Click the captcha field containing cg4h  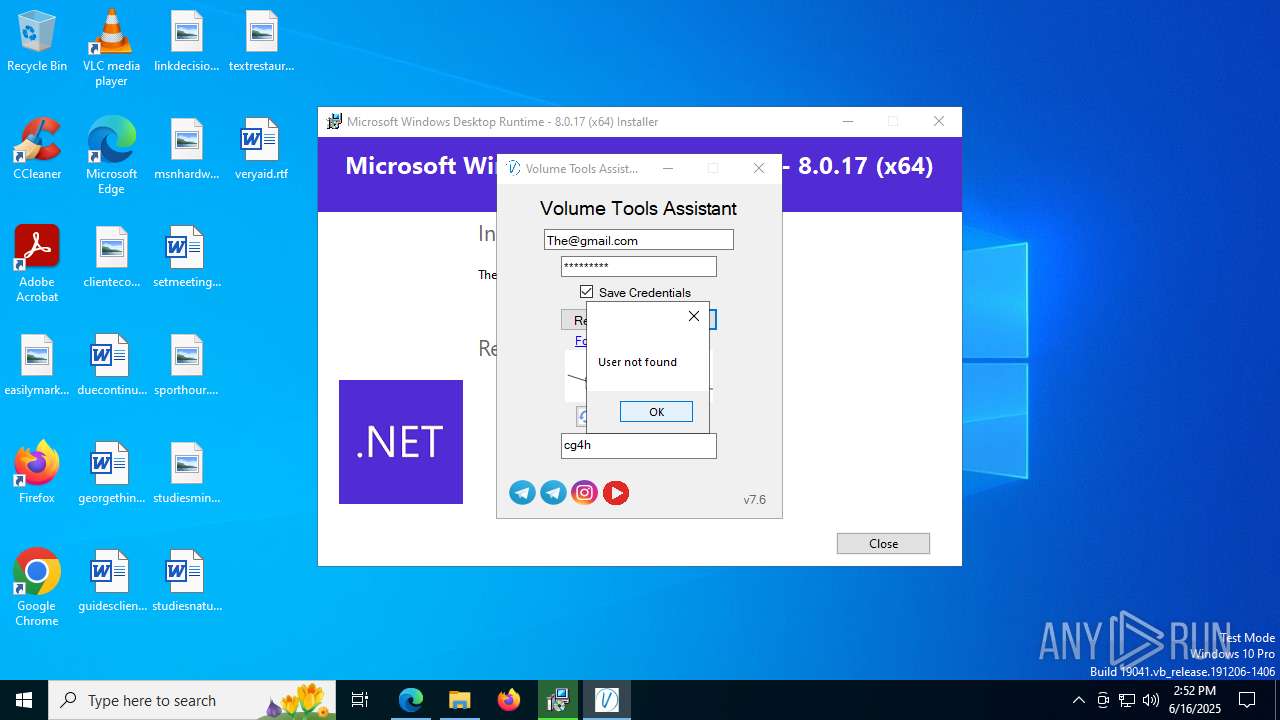coord(638,446)
